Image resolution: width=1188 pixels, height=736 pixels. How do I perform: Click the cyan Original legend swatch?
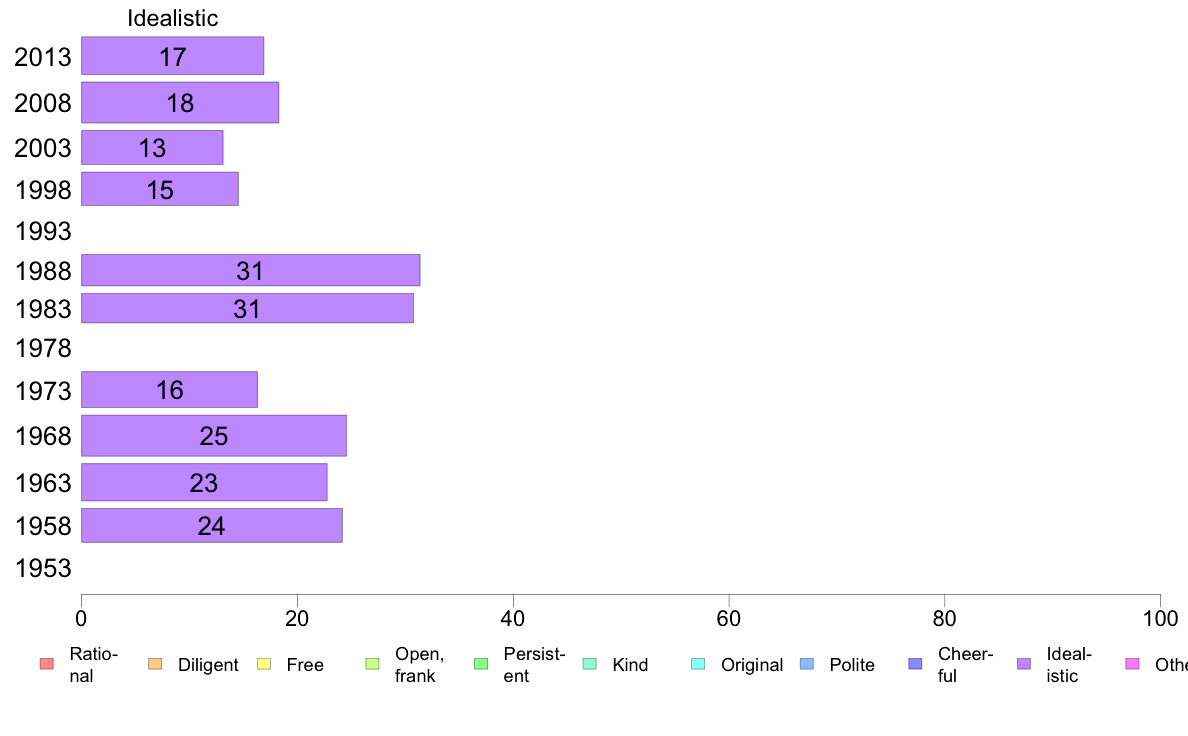(x=699, y=664)
